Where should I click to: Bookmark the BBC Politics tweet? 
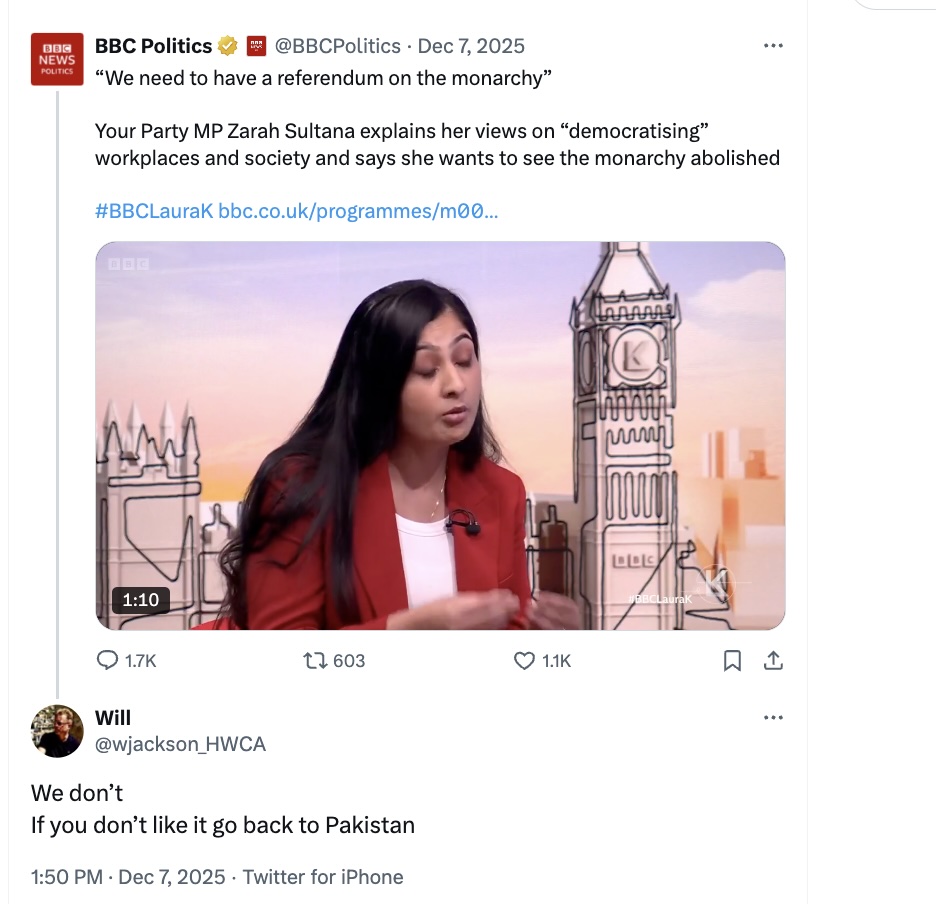point(732,660)
